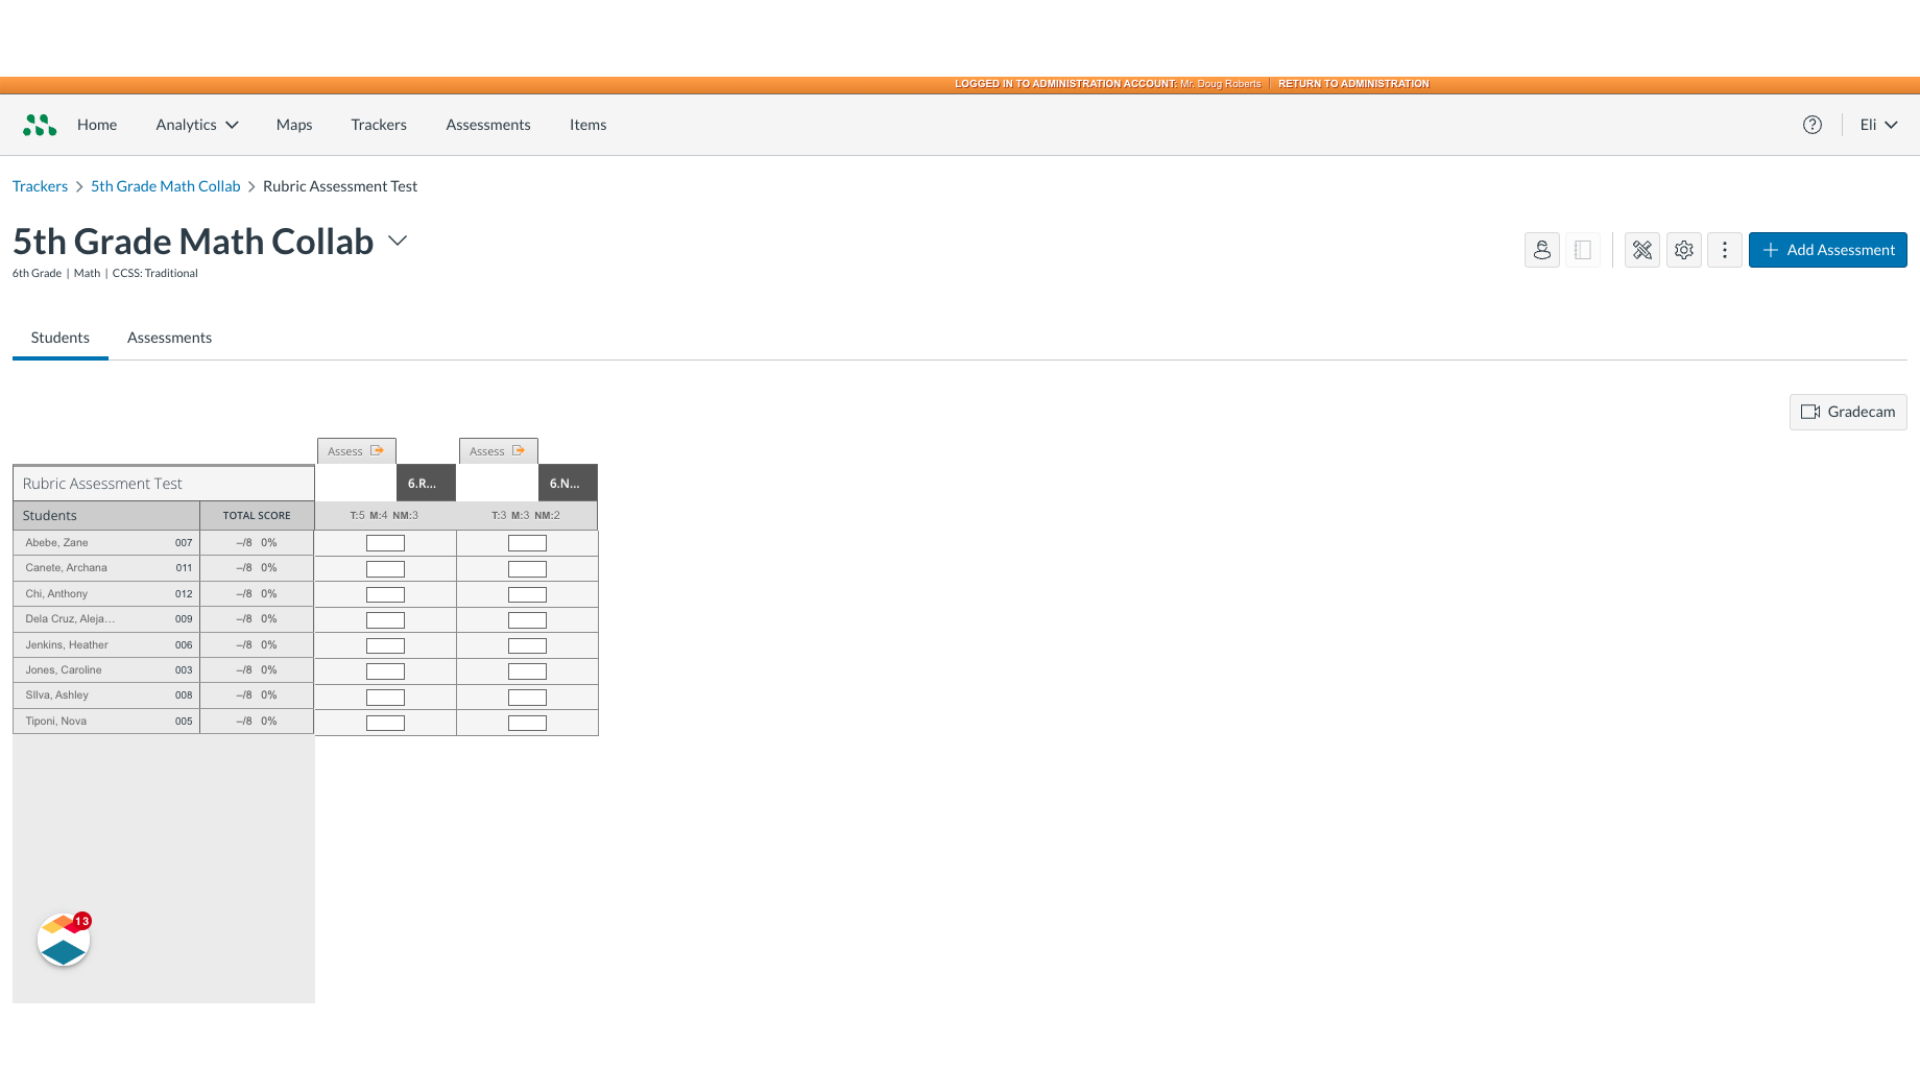Click the print/export student icon

(1542, 249)
